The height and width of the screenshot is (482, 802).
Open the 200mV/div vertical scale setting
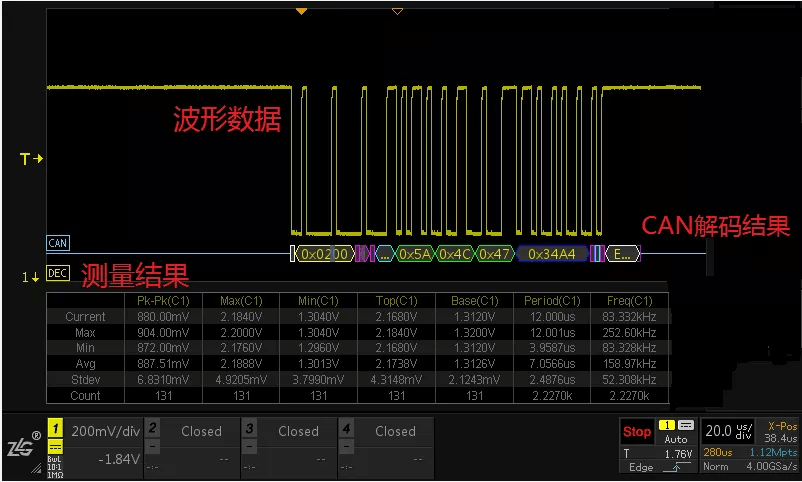[x=104, y=431]
